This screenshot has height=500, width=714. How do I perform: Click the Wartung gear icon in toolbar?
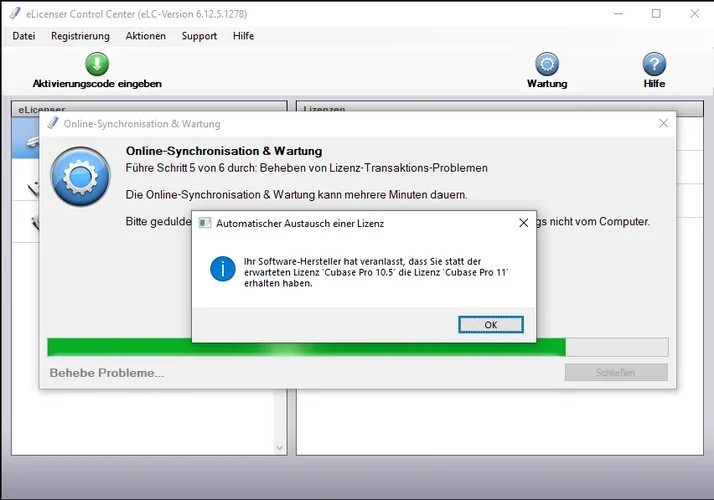547,64
